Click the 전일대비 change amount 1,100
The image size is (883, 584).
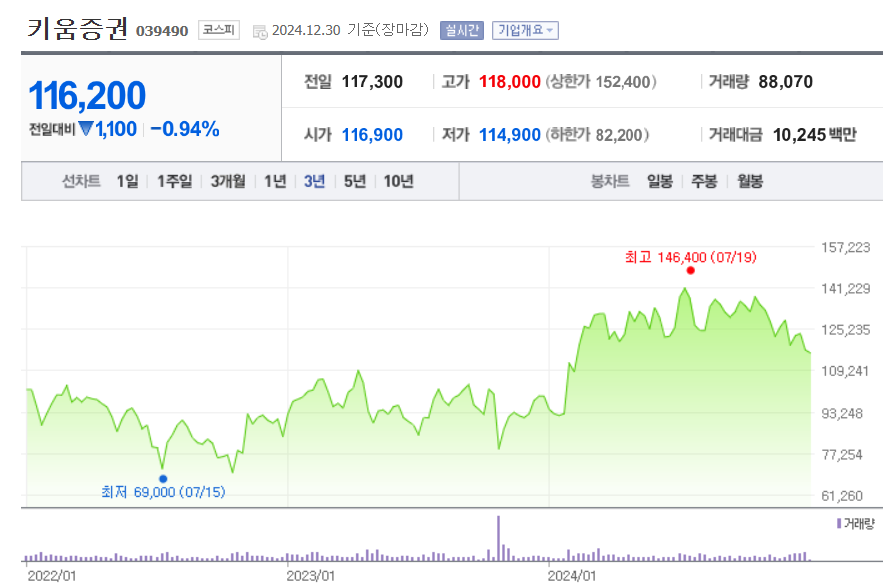pyautogui.click(x=116, y=129)
